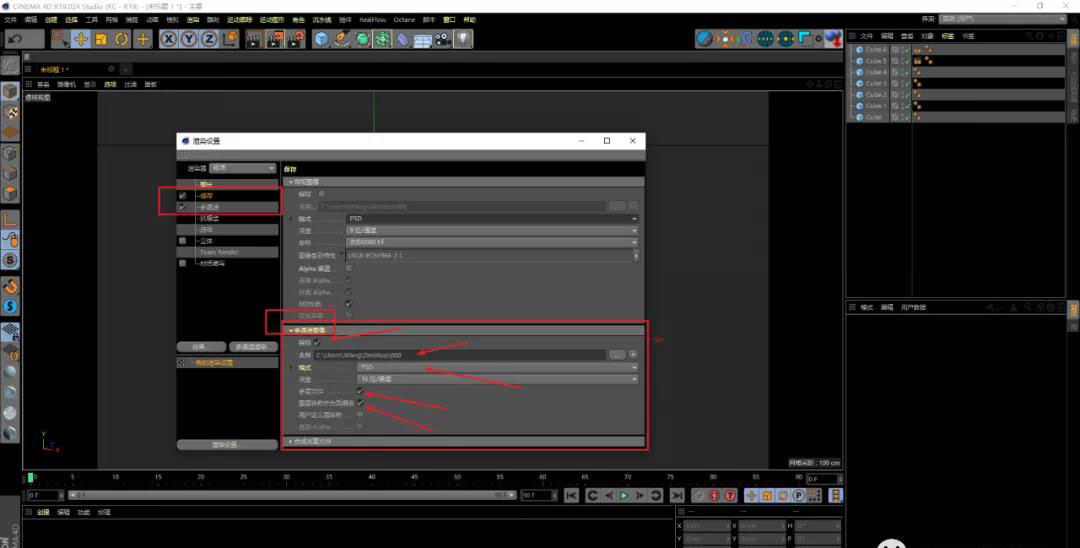
Task: Collapse the regular image section header
Action: pos(464,182)
